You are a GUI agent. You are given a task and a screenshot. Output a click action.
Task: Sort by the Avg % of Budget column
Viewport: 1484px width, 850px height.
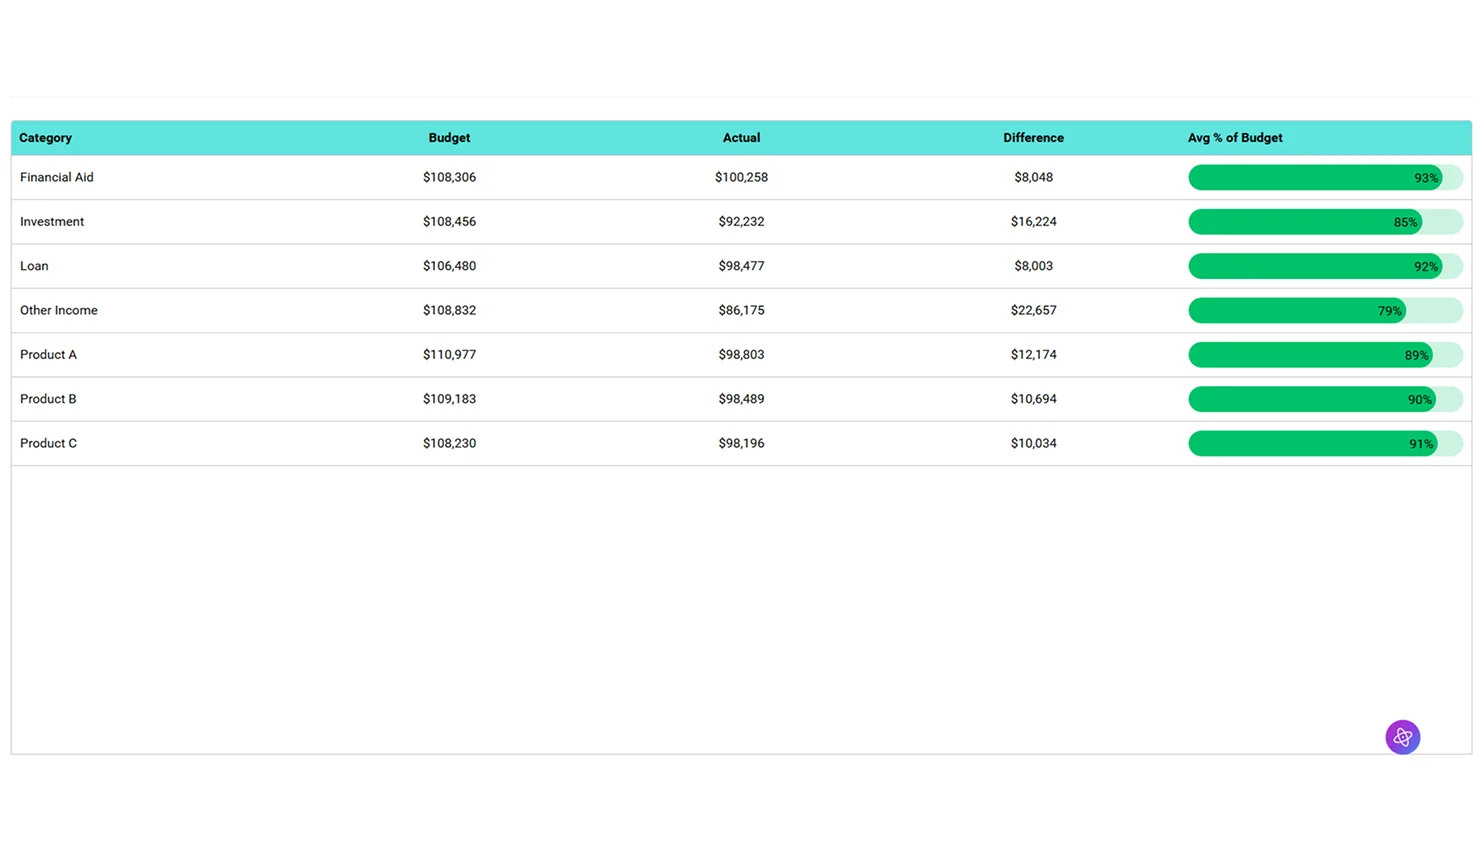(1235, 137)
